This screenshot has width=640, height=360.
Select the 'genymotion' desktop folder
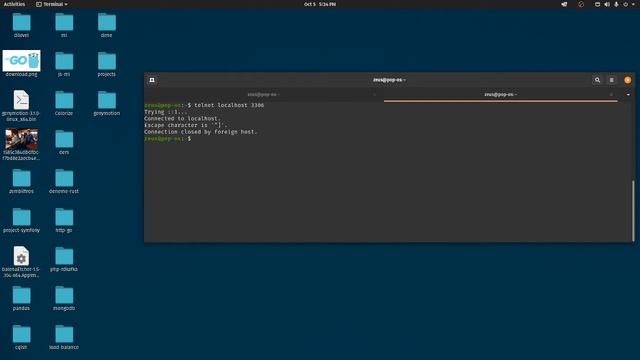[x=107, y=103]
